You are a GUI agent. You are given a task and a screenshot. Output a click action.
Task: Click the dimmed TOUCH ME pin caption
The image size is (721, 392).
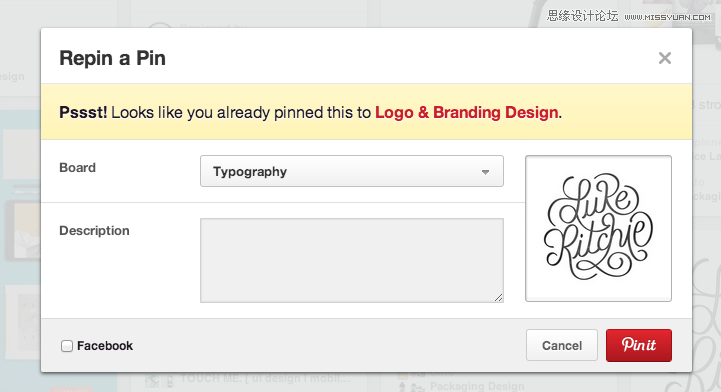[x=265, y=379]
